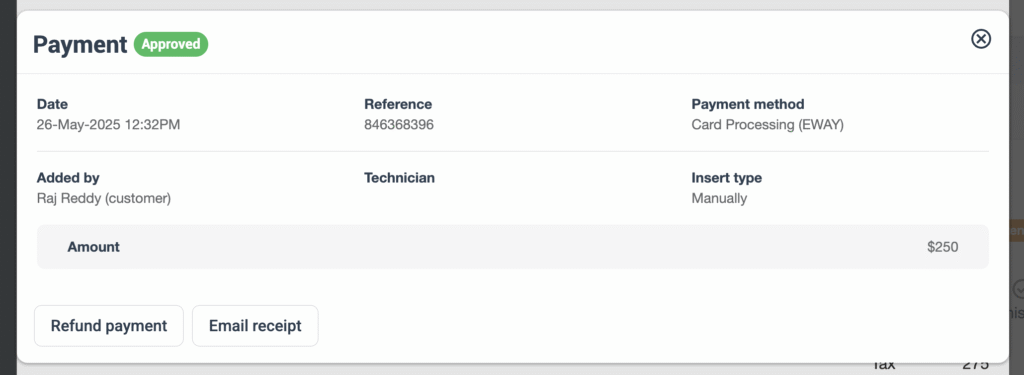
Task: Click the Added by heading label
Action: click(x=68, y=178)
